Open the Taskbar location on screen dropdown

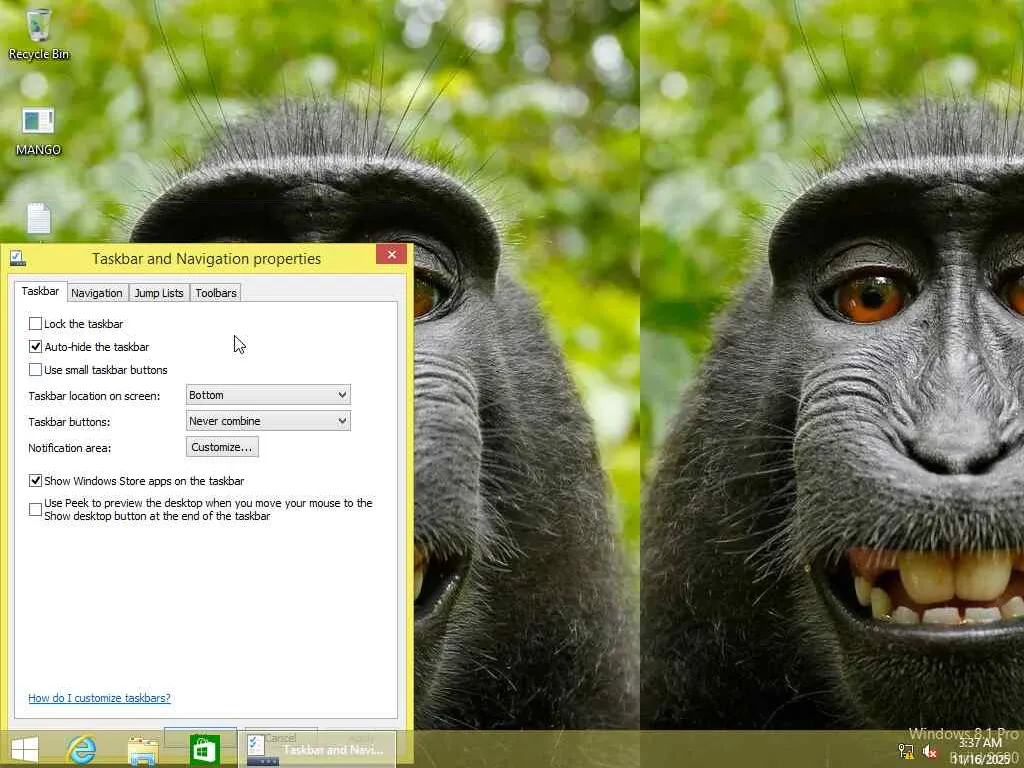click(x=268, y=394)
